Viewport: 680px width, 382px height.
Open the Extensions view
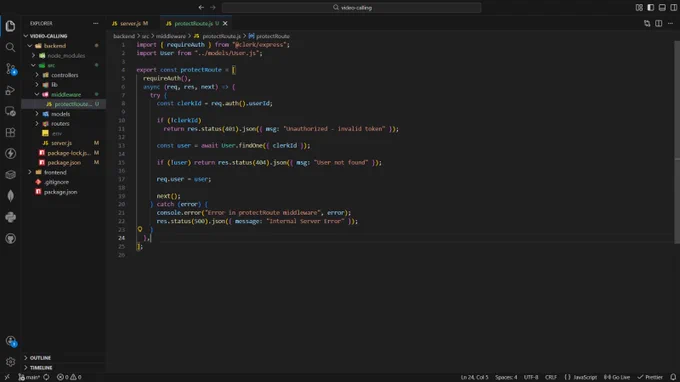pyautogui.click(x=10, y=132)
